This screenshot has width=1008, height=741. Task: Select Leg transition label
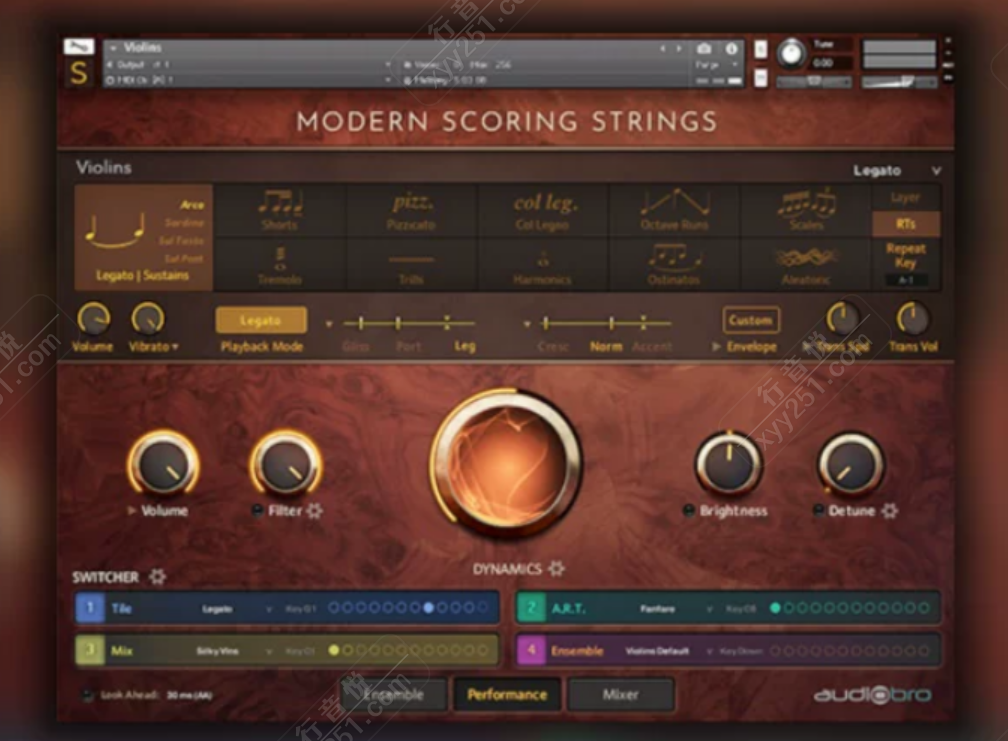coord(465,347)
